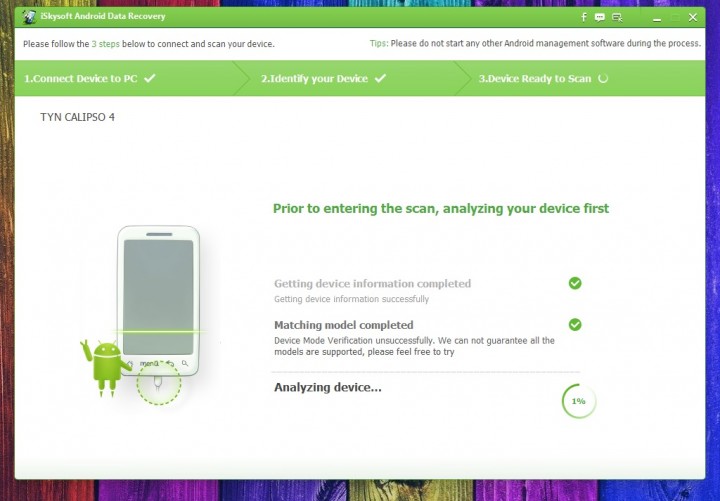Click the green check for Getting device information
The image size is (720, 501).
tap(575, 283)
